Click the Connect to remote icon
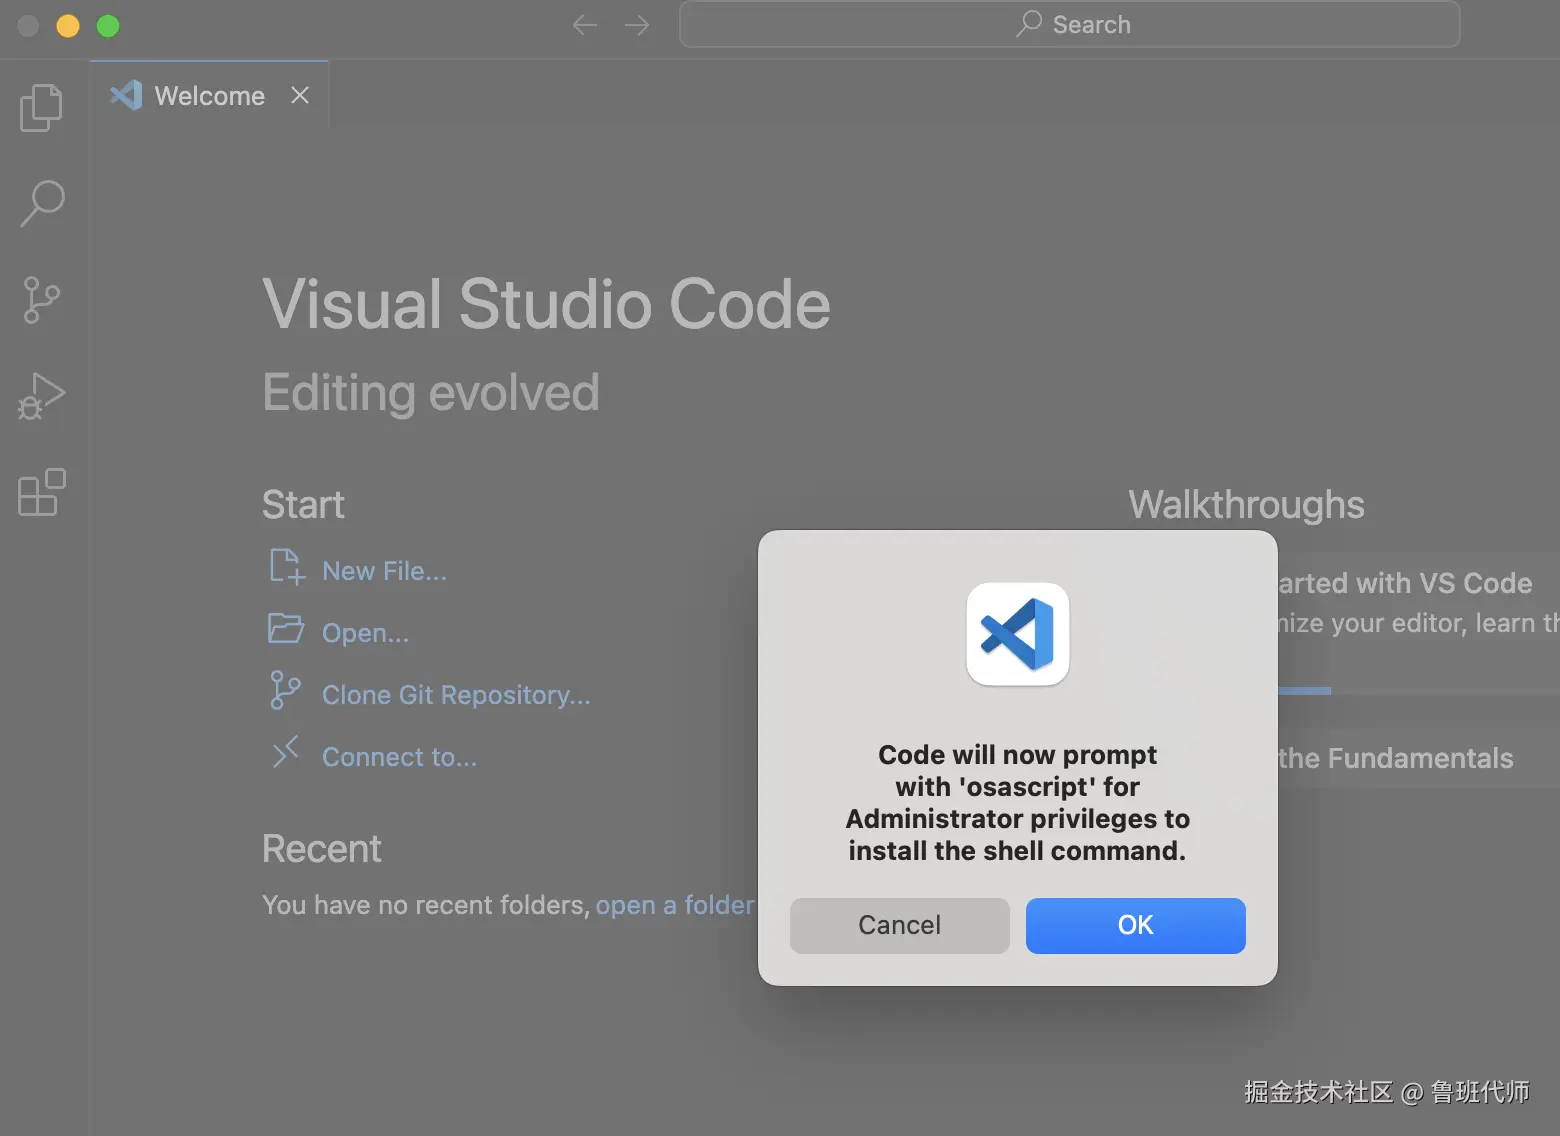This screenshot has height=1136, width=1560. pos(286,752)
